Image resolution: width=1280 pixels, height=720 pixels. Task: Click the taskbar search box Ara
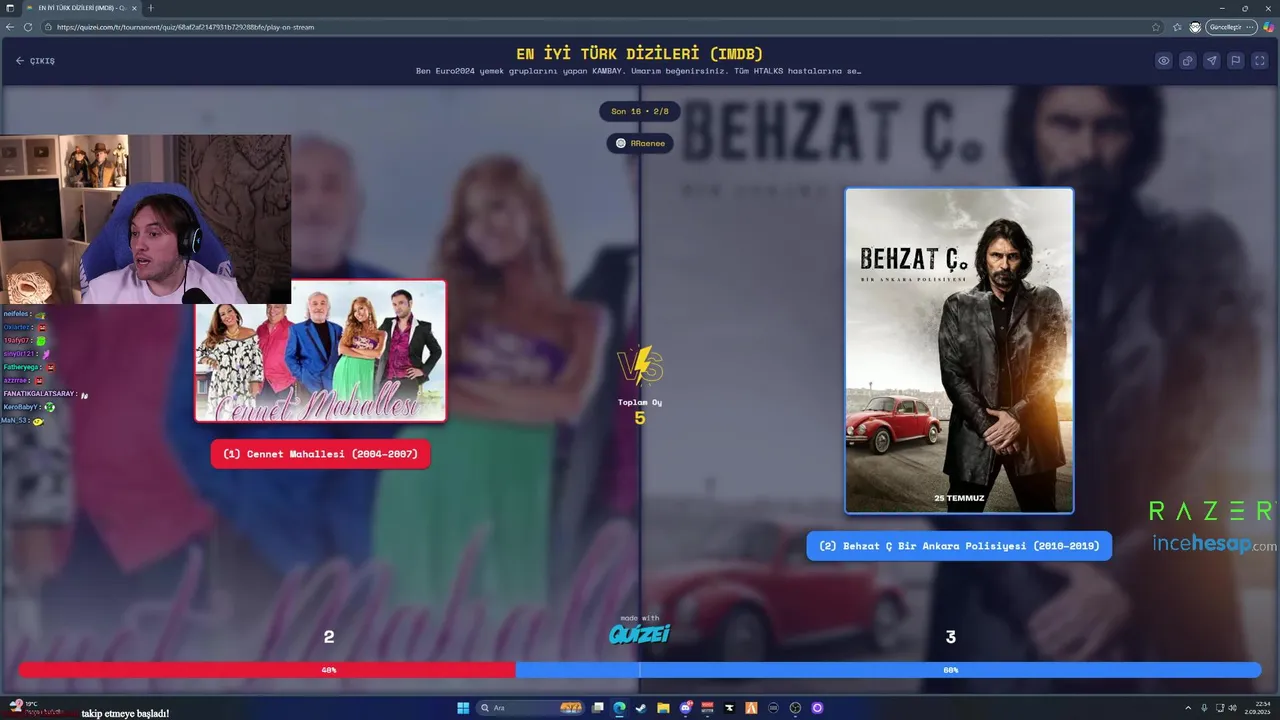coord(530,708)
